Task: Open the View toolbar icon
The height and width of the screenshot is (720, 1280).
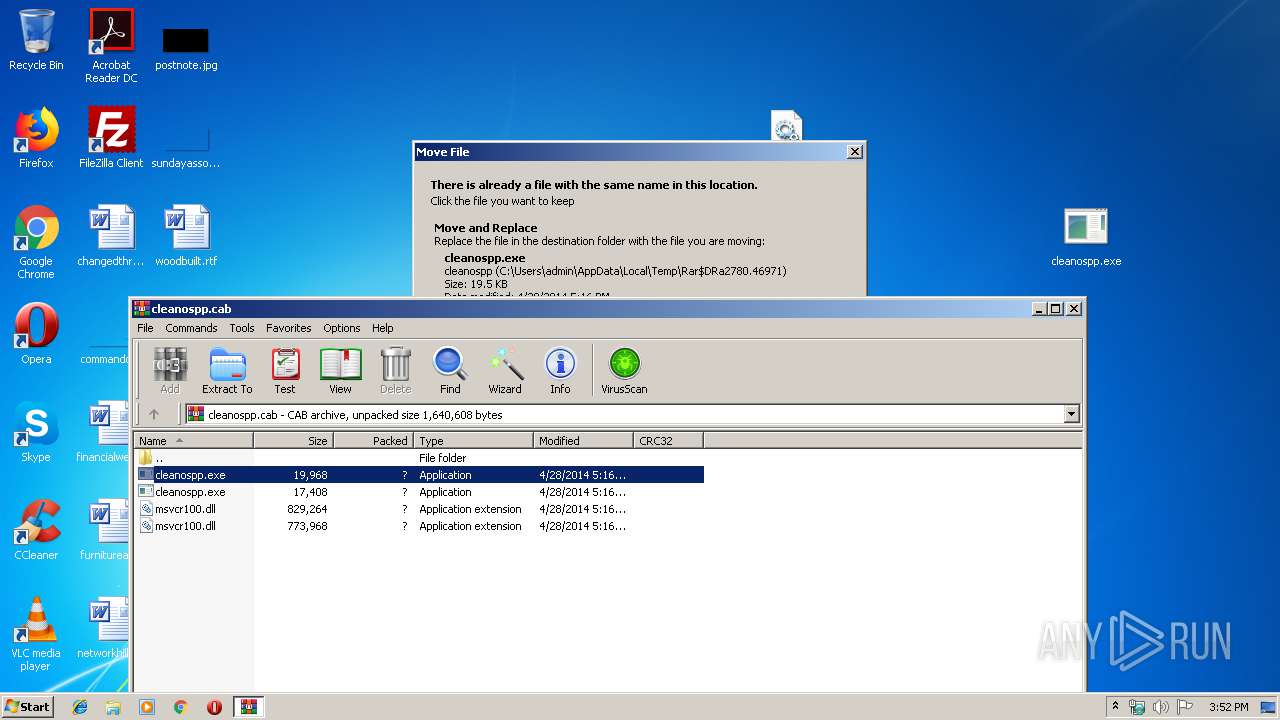Action: (340, 370)
